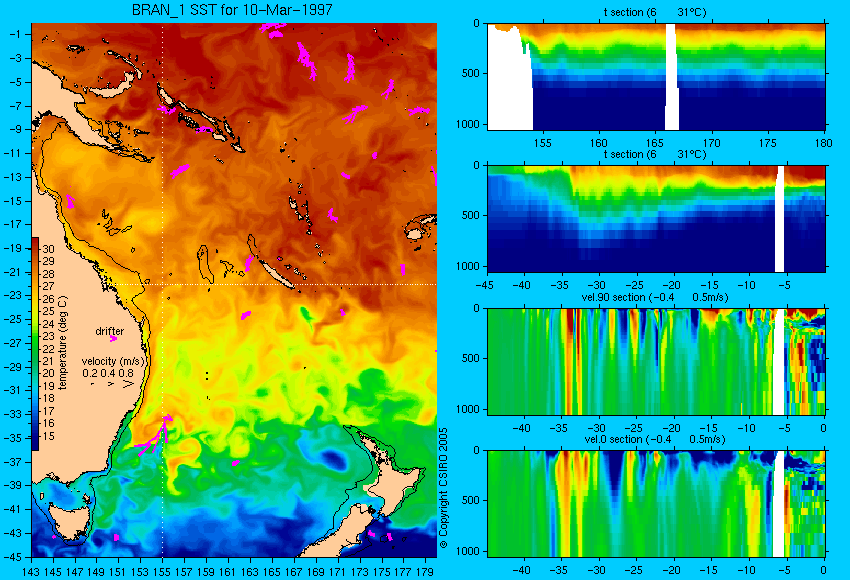The width and height of the screenshot is (850, 580).
Task: Click the vertical 'Copyright CSIRO 2005' text
Action: (443, 488)
